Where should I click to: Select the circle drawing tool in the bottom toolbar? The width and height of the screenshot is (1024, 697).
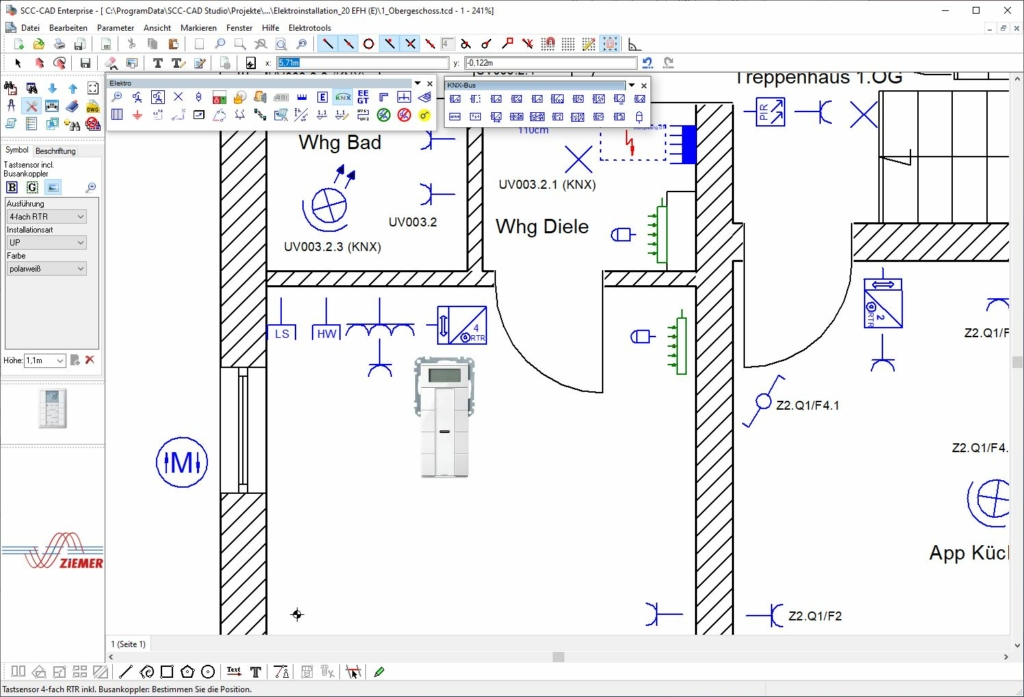click(208, 672)
